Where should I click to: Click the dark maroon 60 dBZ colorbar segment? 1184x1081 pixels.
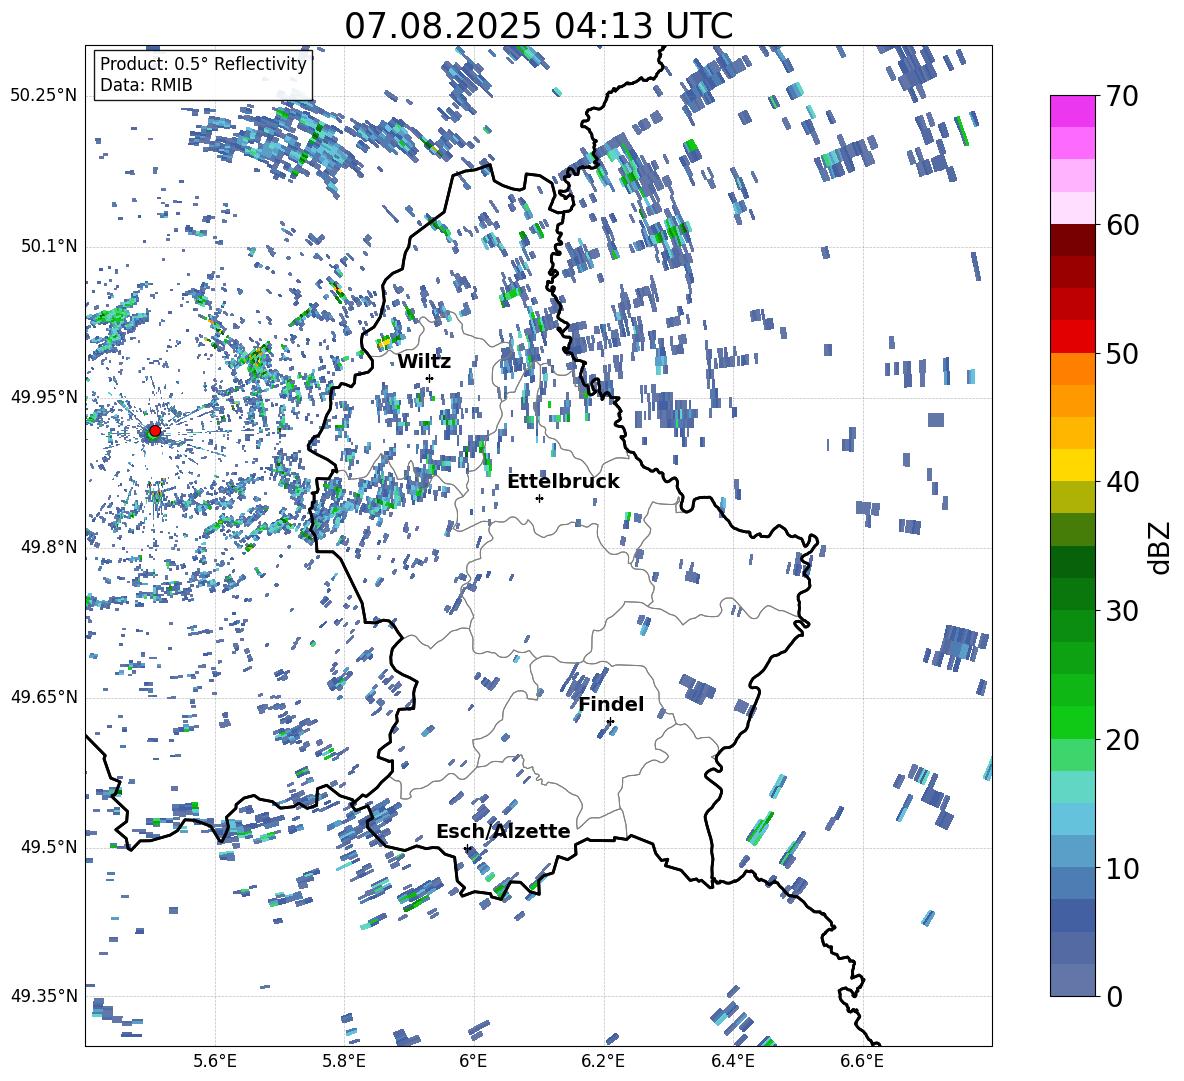tap(1072, 240)
